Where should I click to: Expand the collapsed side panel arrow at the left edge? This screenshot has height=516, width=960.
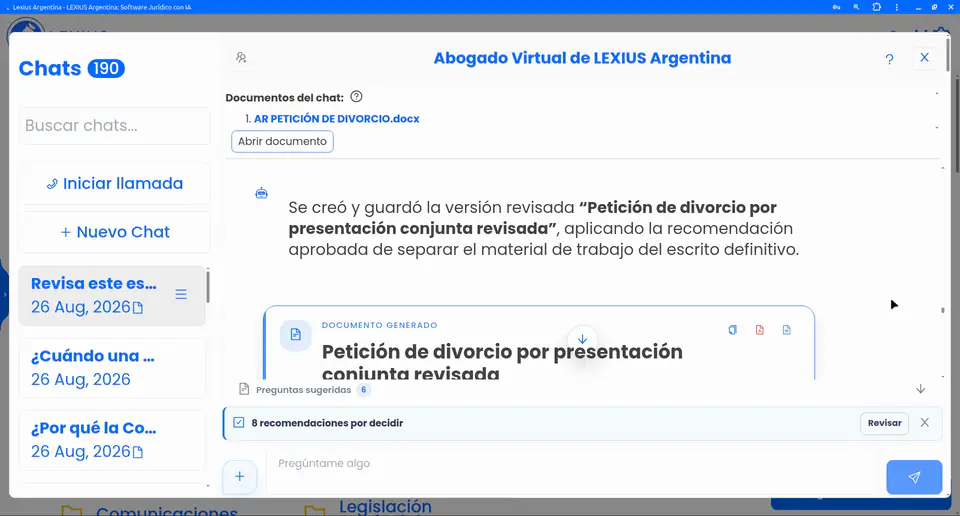pos(4,294)
